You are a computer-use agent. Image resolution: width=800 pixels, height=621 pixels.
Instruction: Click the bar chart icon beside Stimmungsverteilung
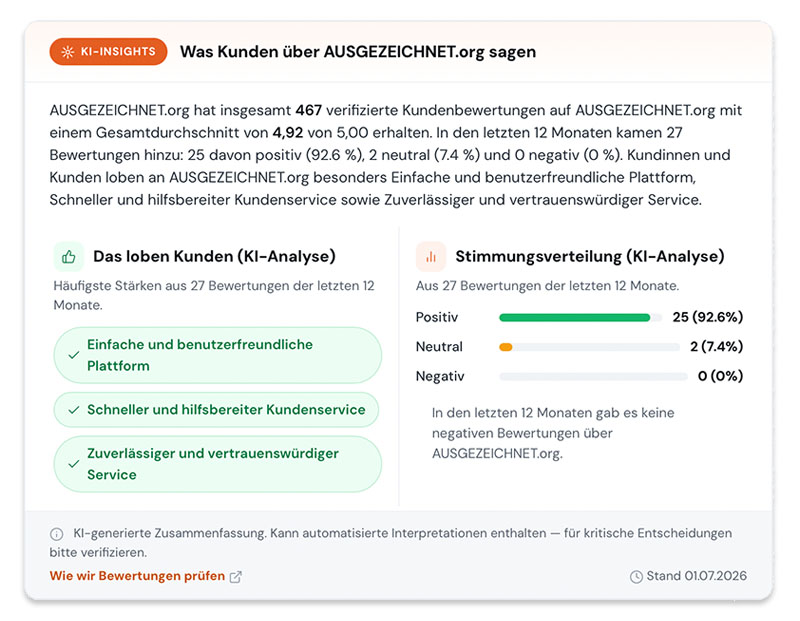(431, 257)
